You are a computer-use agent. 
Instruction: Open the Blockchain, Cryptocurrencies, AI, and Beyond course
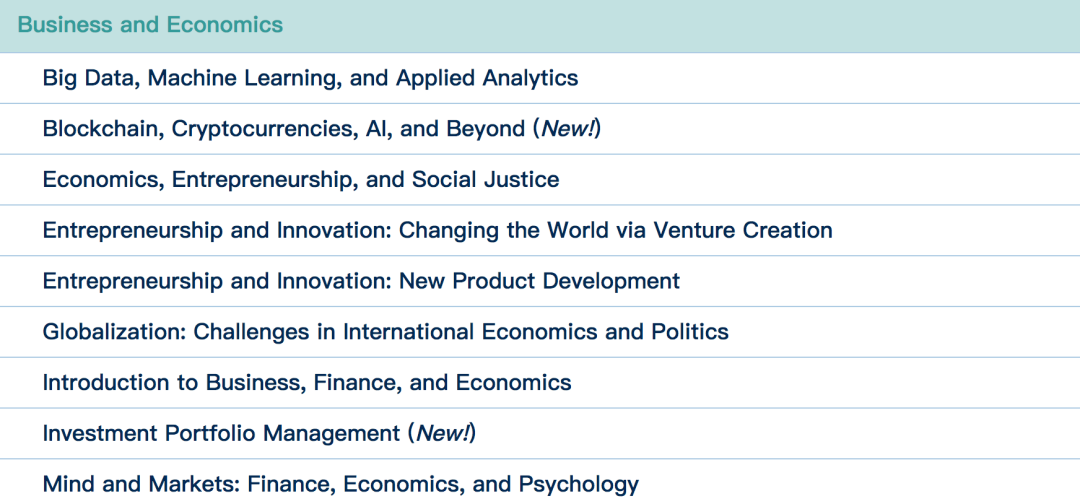[283, 129]
